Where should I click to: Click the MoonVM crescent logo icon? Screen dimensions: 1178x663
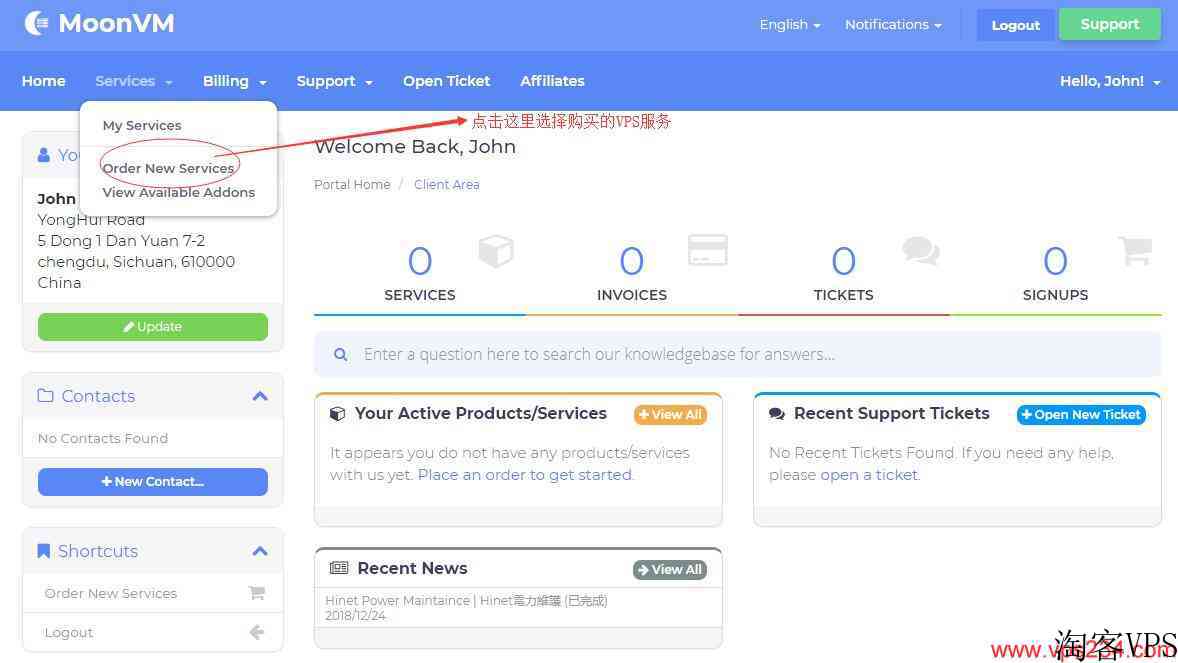(x=36, y=23)
